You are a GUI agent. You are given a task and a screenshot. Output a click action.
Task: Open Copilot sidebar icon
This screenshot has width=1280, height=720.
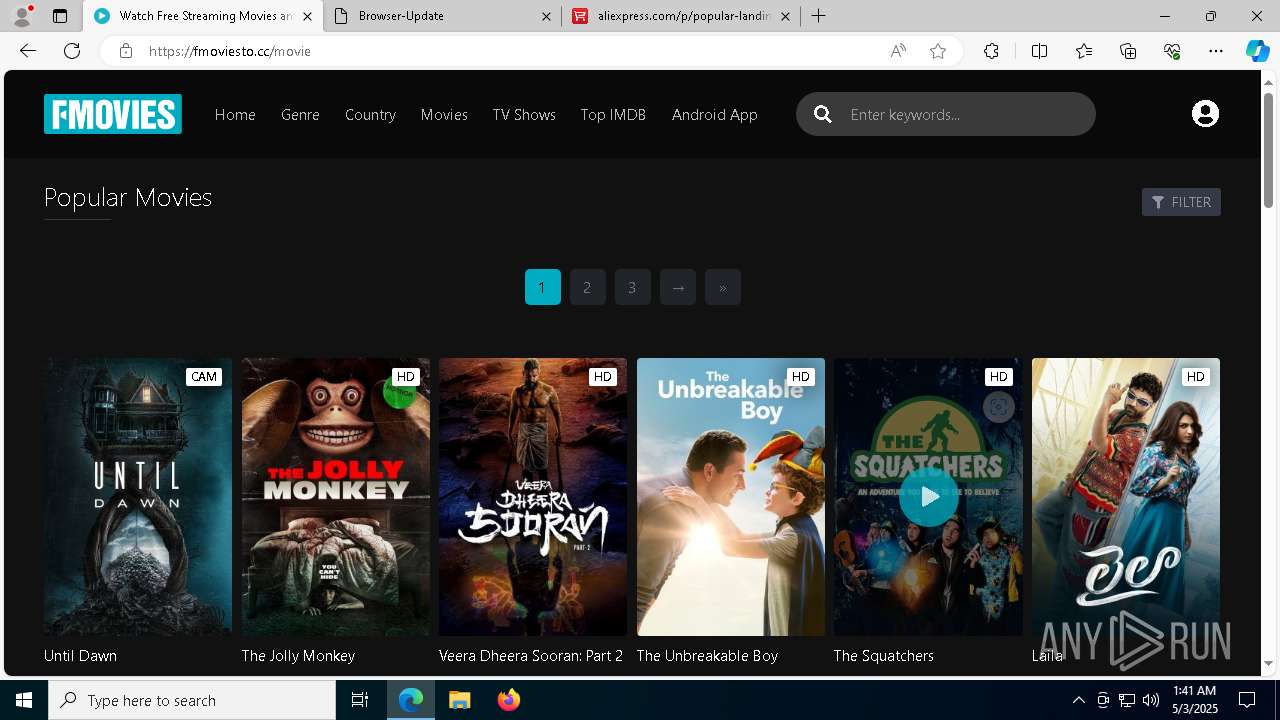1257,51
